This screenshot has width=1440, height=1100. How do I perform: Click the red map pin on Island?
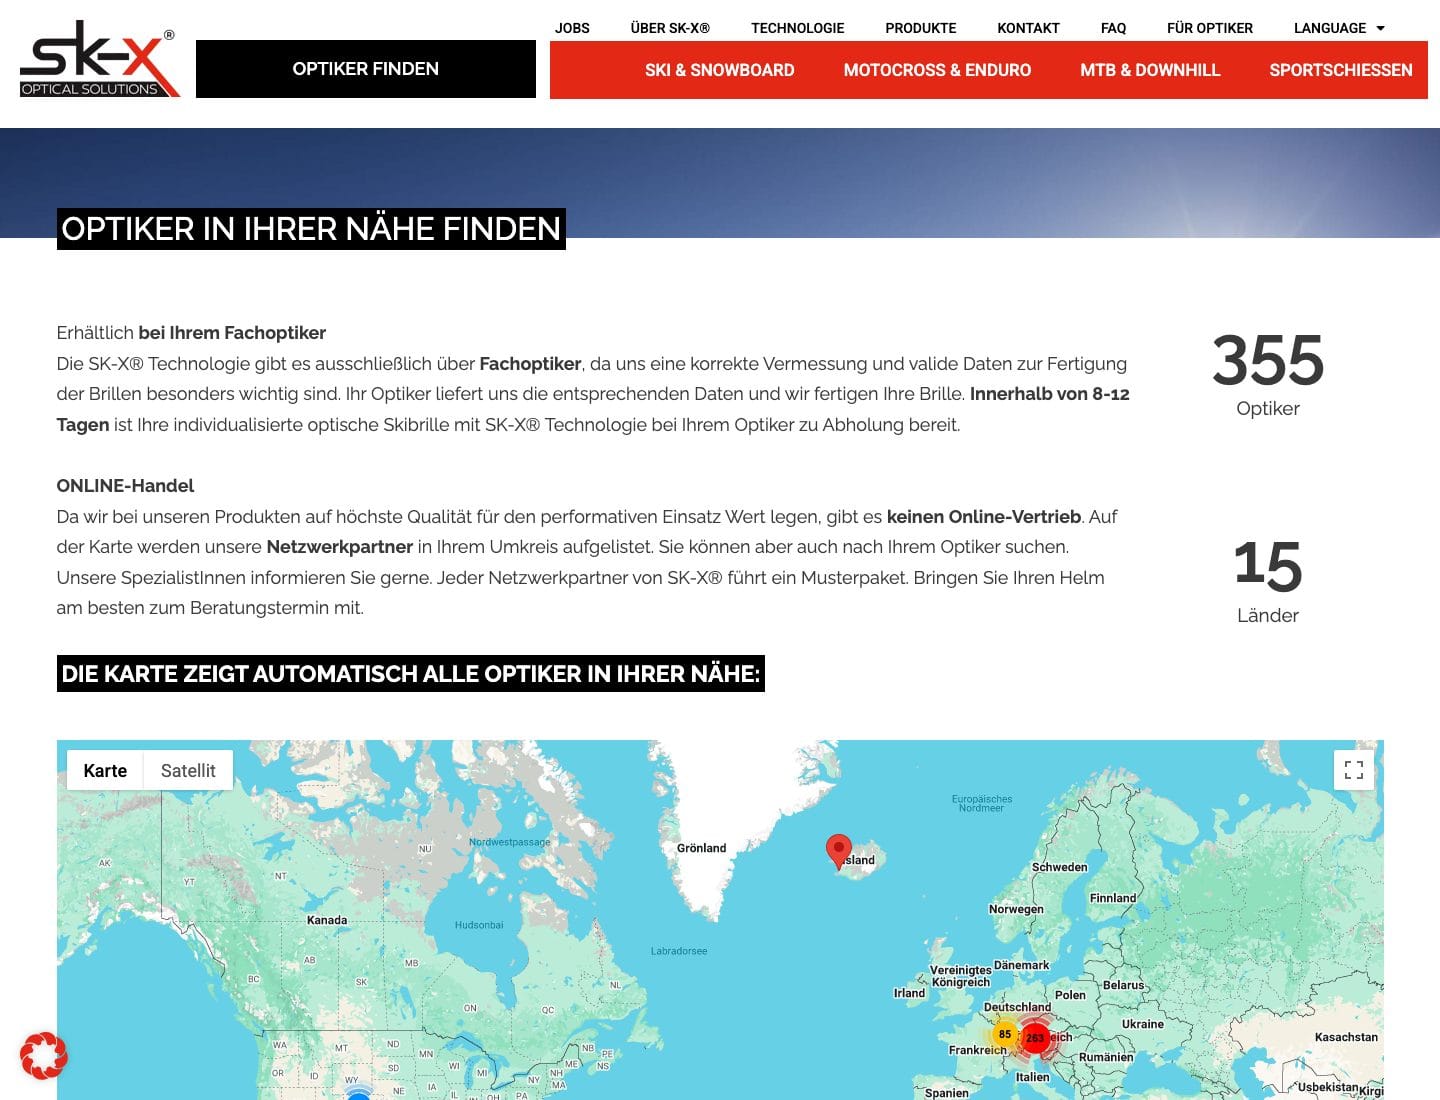click(x=838, y=852)
